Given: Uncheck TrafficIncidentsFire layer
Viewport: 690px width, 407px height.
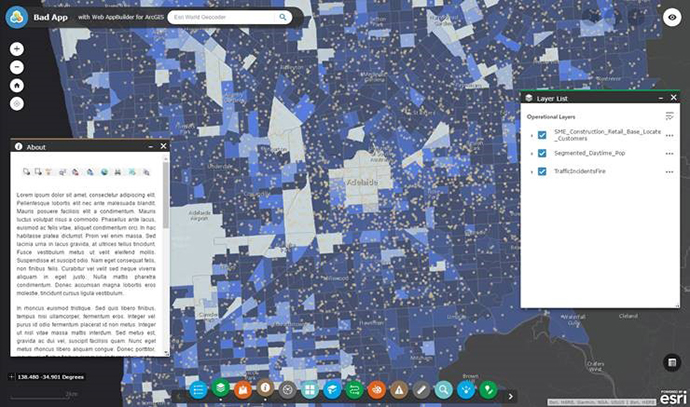Looking at the screenshot, I should [542, 172].
